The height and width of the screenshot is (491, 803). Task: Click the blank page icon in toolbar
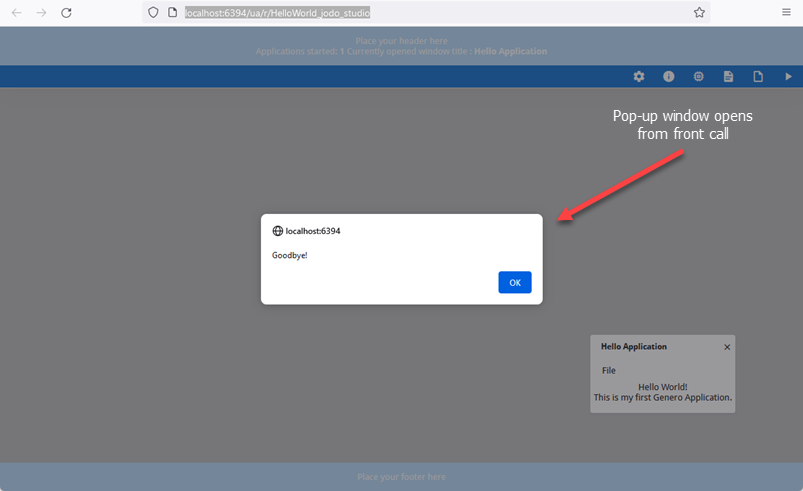(758, 77)
